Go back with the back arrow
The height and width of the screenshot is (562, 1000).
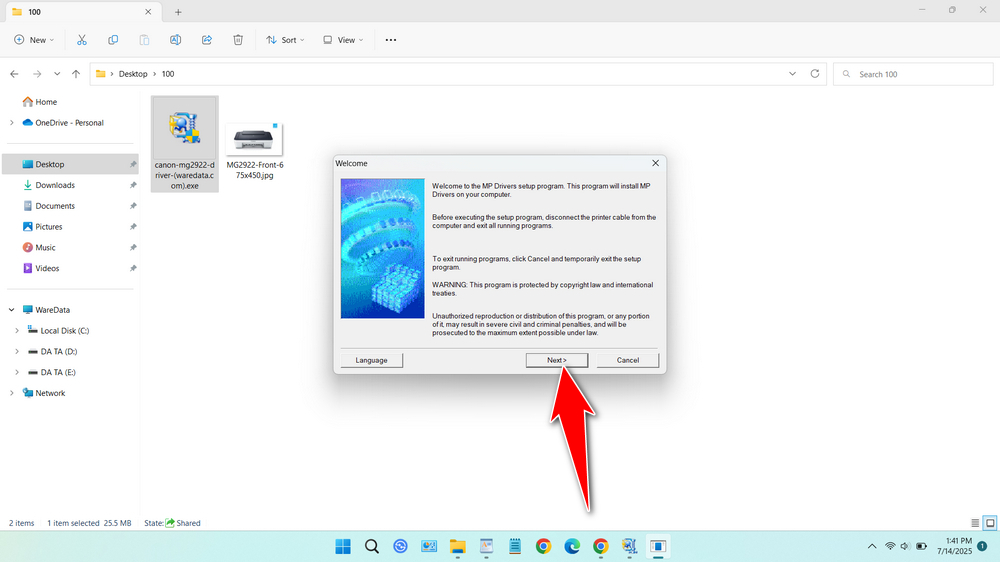point(14,74)
